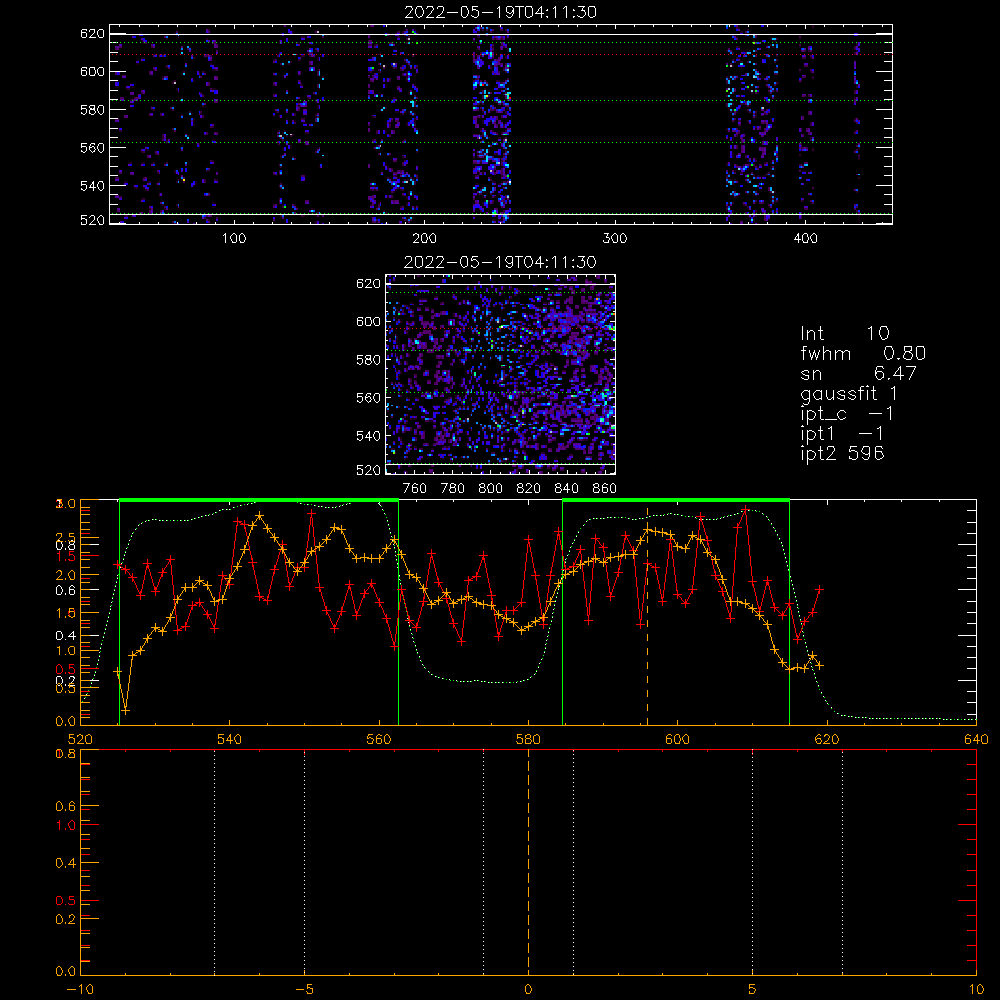Click the white dotted vertical line at 5

pyautogui.click(x=753, y=861)
